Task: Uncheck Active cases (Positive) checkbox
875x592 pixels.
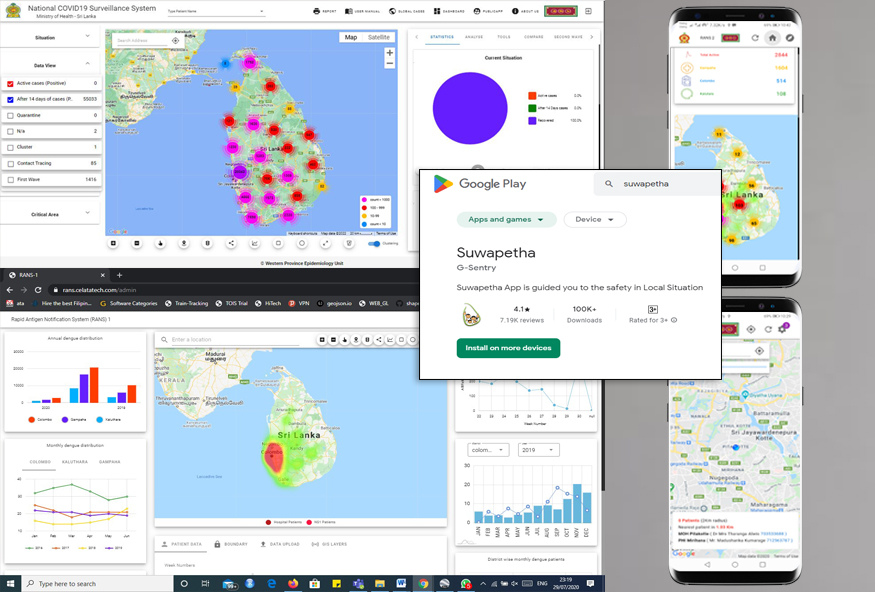Action: [x=10, y=84]
